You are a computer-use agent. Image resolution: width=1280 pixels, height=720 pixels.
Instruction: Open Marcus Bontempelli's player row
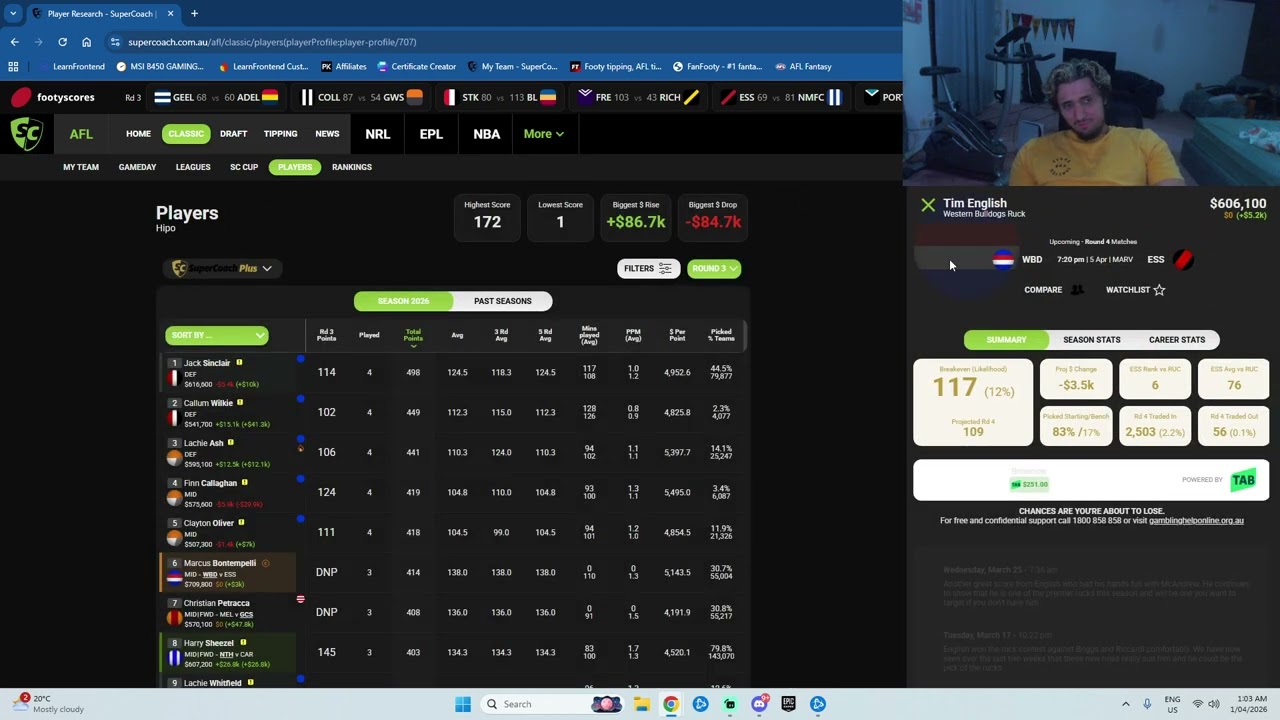tap(451, 573)
